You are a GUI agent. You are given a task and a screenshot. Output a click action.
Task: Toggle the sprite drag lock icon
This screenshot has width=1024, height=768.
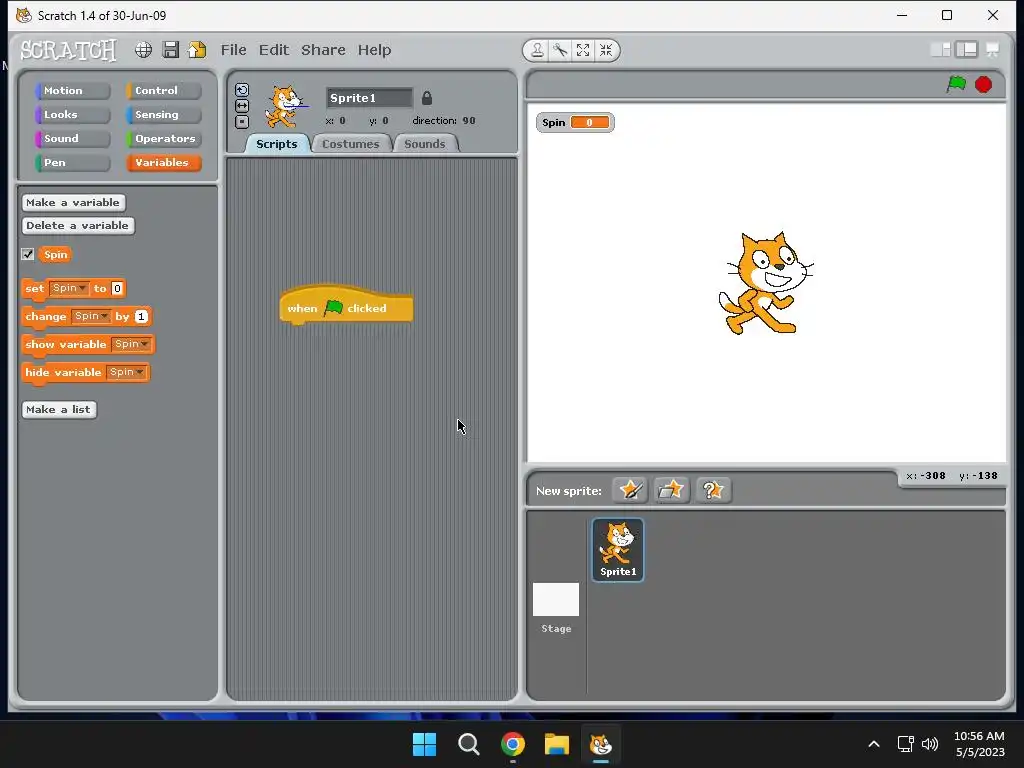(426, 98)
